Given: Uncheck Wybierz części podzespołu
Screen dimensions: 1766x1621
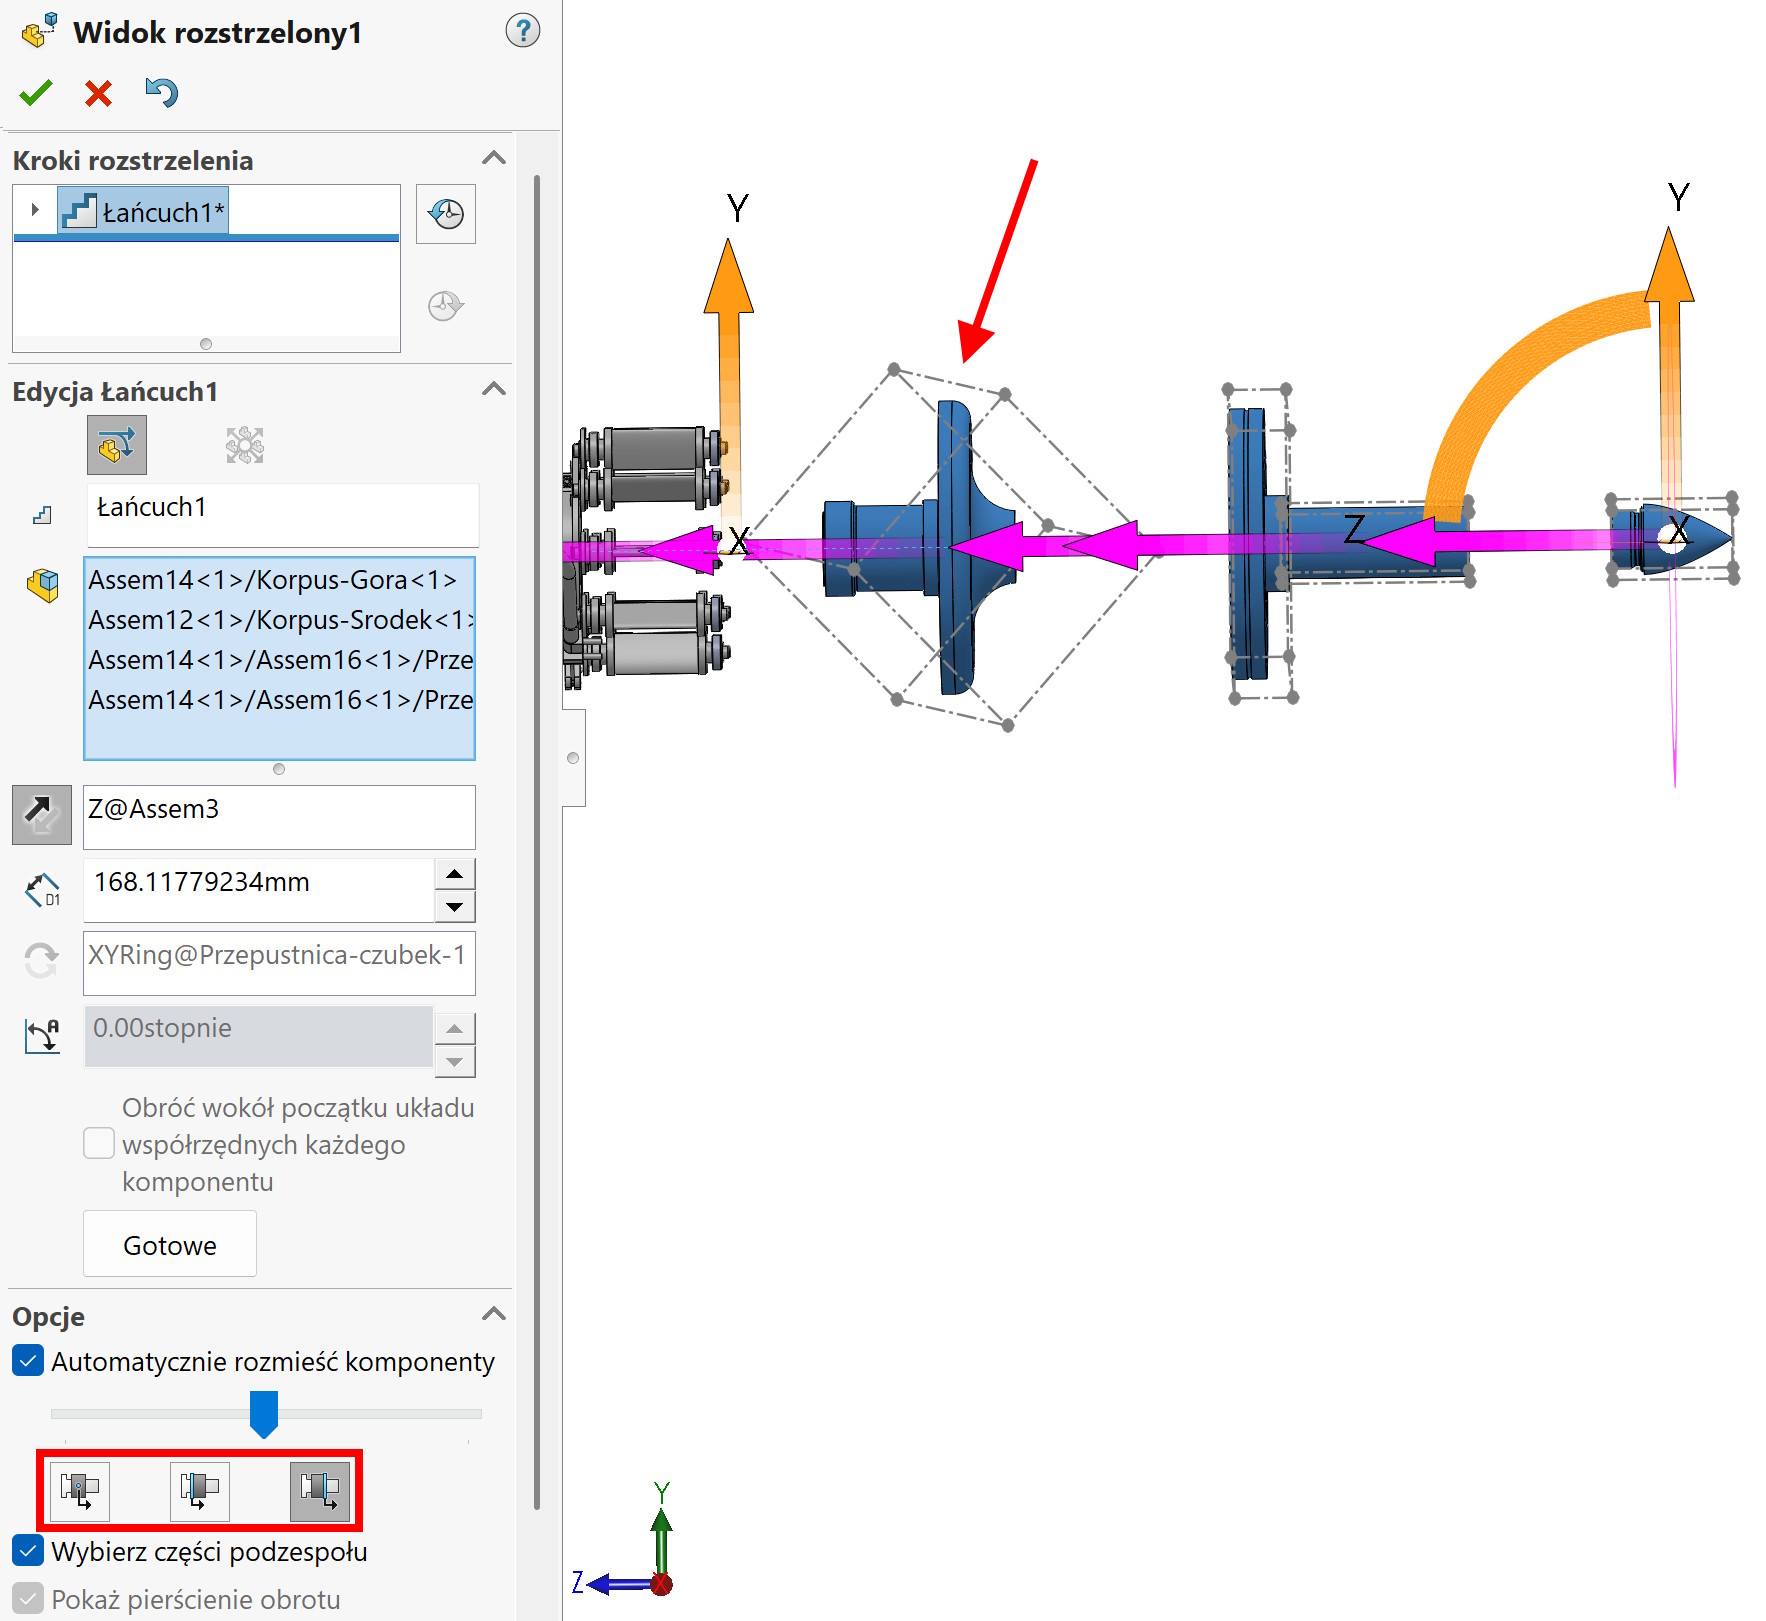Looking at the screenshot, I should click(x=28, y=1551).
